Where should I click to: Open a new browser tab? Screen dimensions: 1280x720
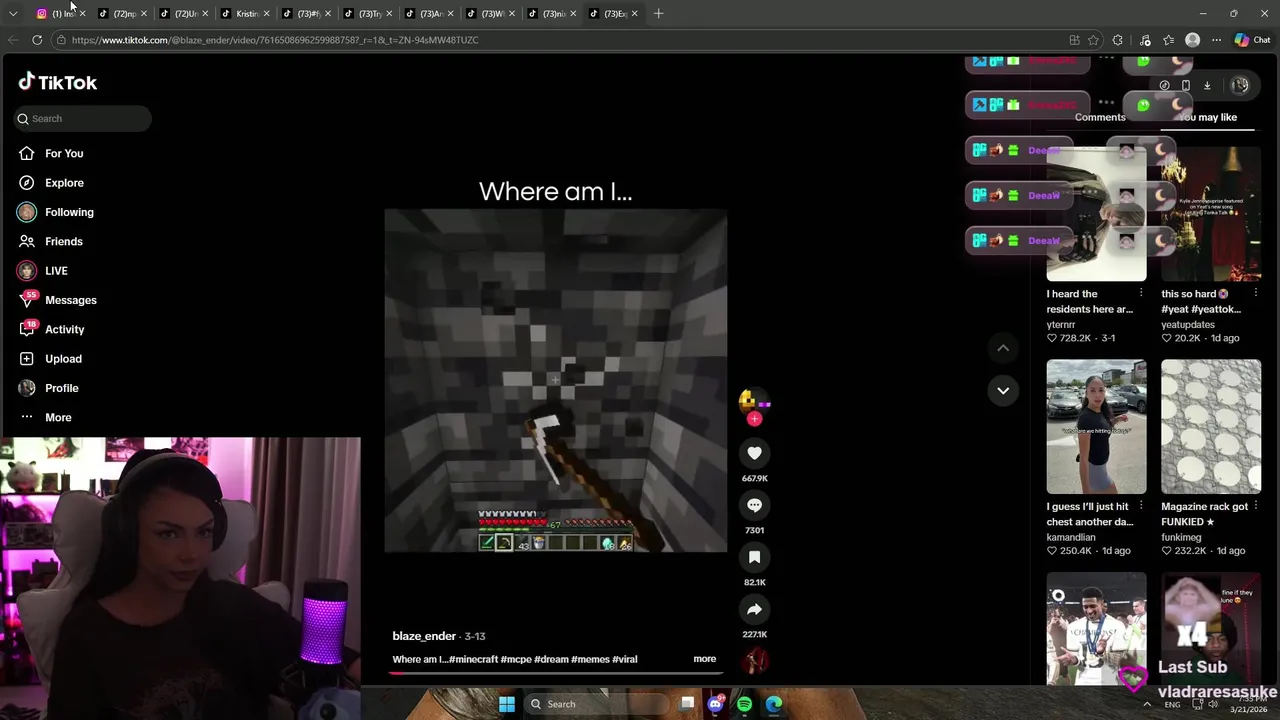(658, 14)
